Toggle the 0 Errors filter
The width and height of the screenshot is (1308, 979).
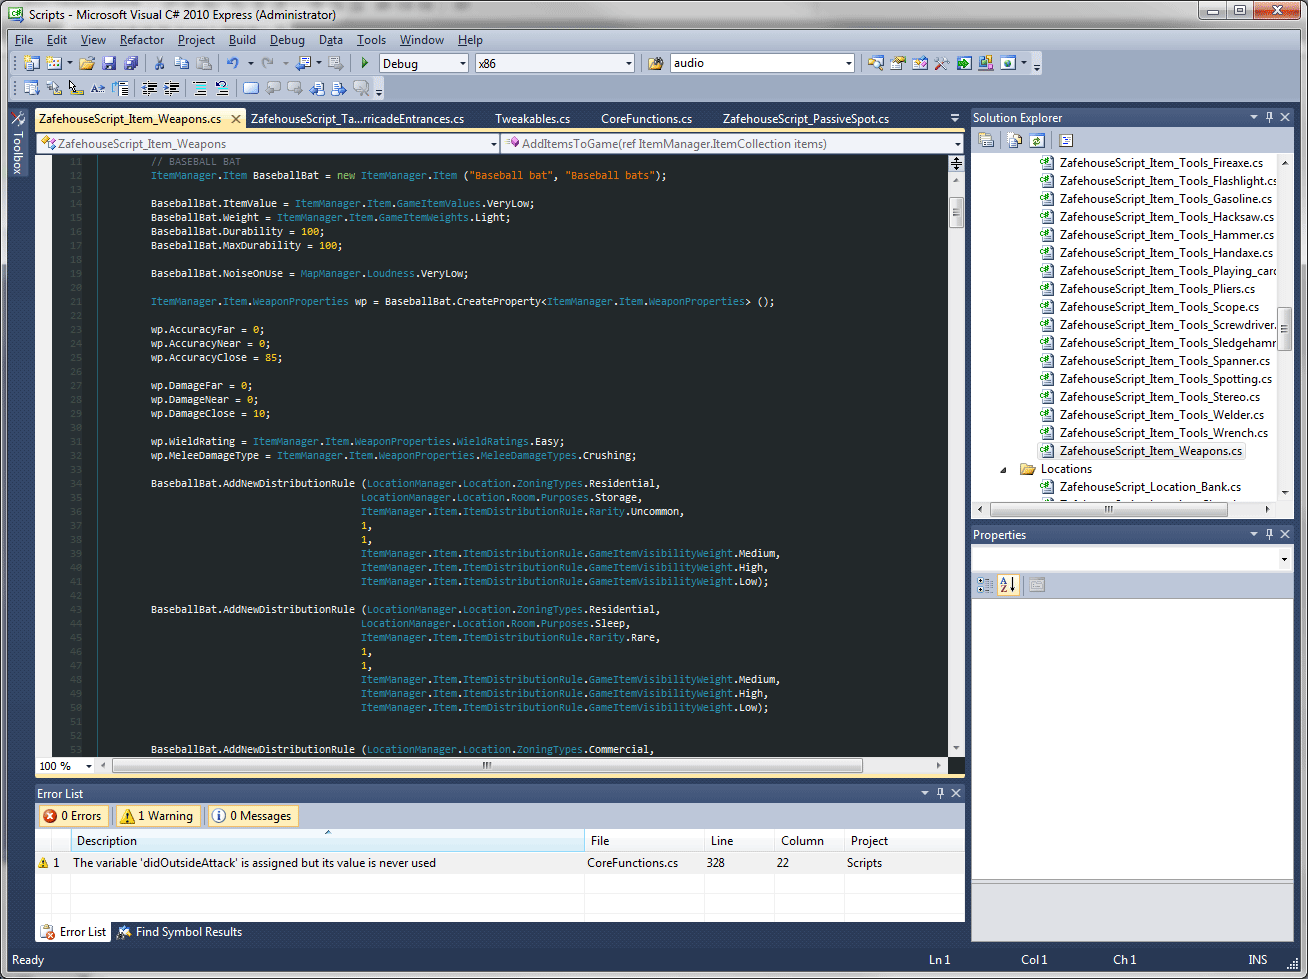coord(72,816)
